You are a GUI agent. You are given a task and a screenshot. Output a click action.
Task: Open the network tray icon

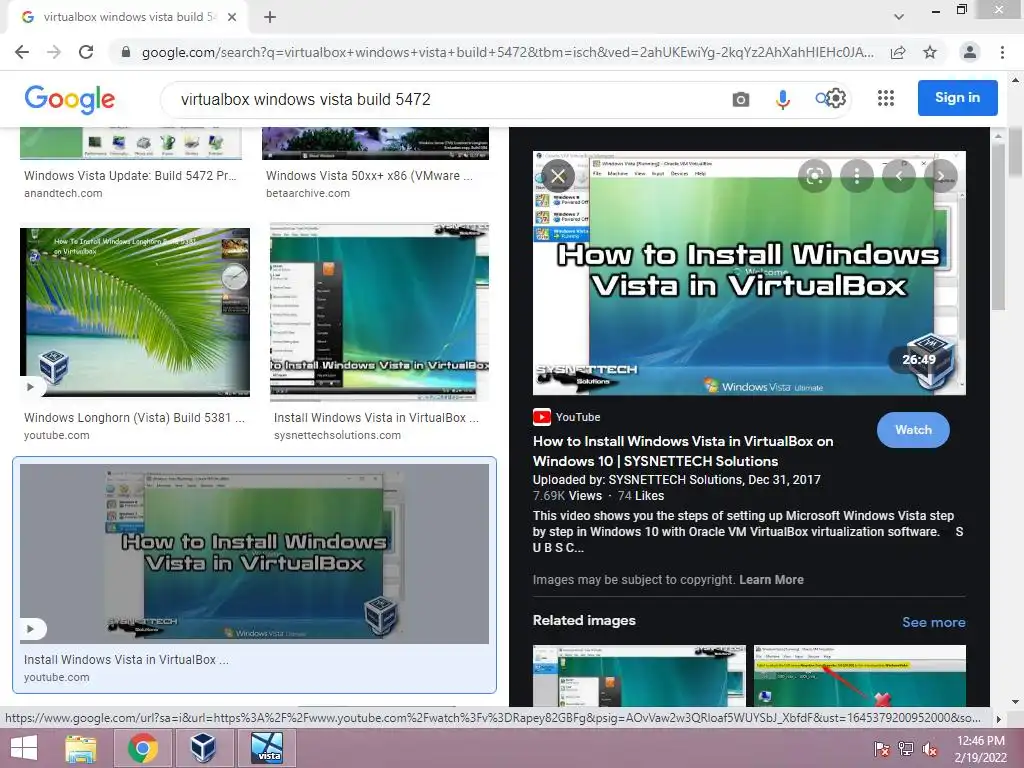906,749
